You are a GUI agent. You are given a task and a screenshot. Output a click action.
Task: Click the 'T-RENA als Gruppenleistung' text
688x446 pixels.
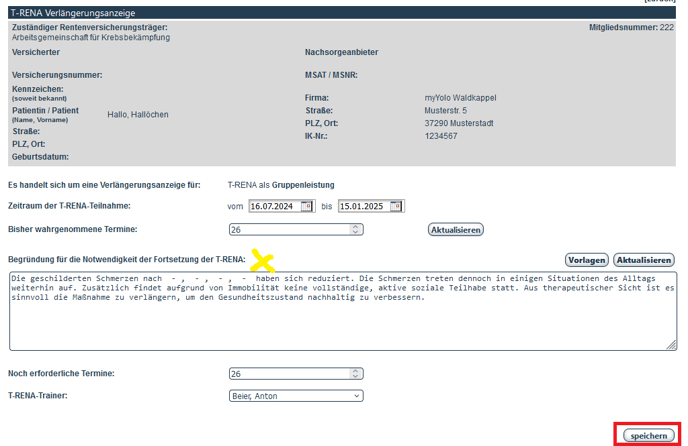point(281,185)
